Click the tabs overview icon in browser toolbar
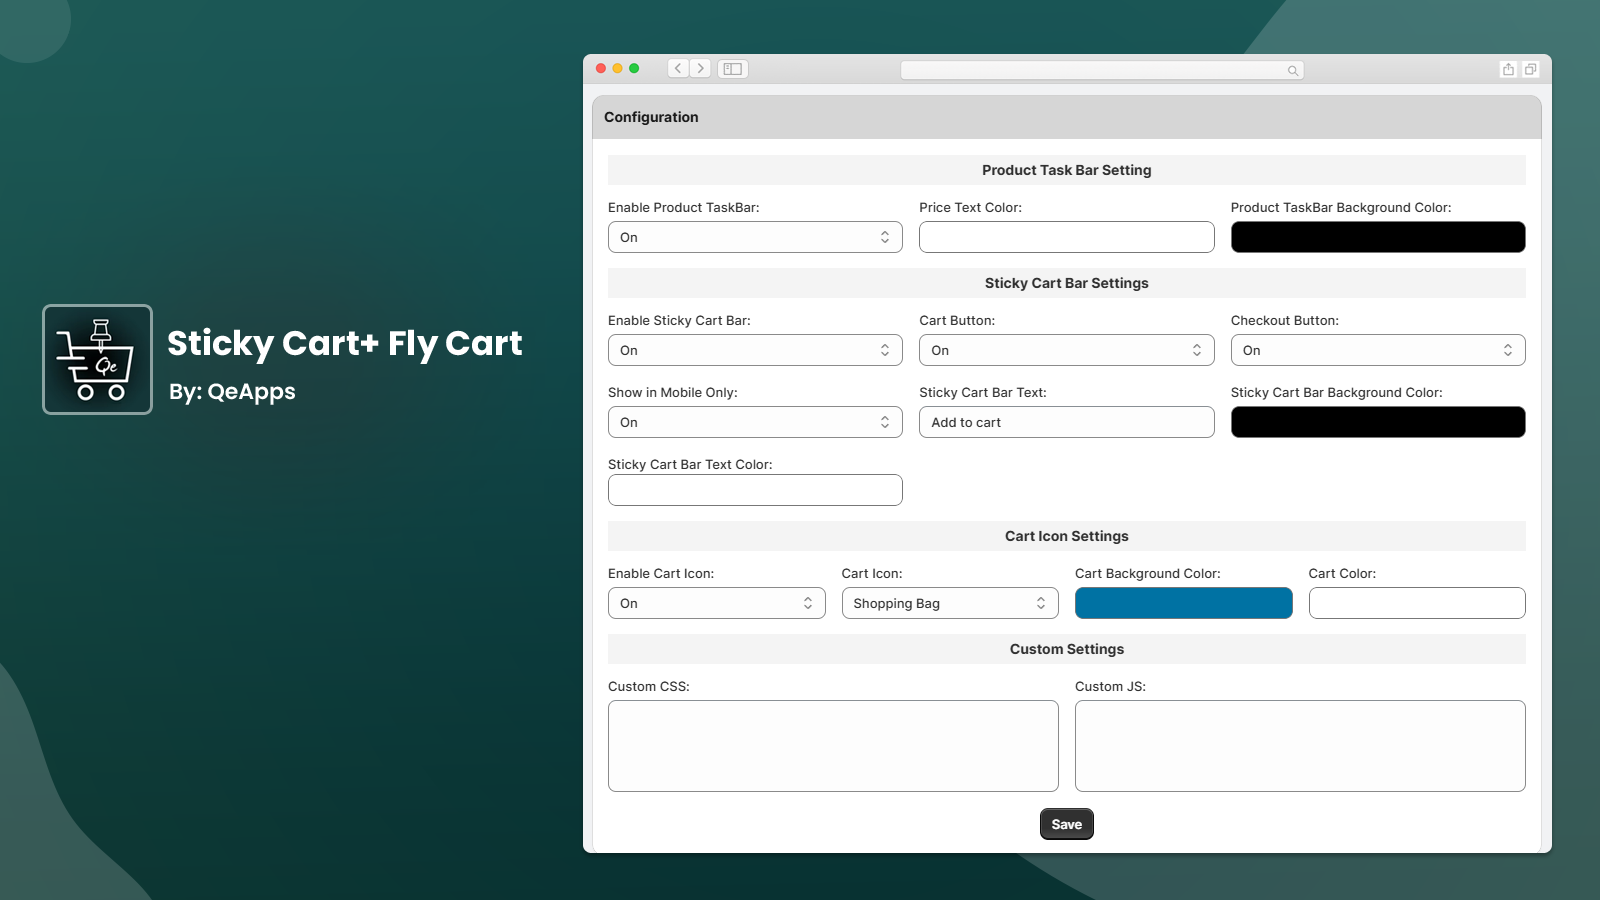This screenshot has height=900, width=1600. coord(1530,69)
